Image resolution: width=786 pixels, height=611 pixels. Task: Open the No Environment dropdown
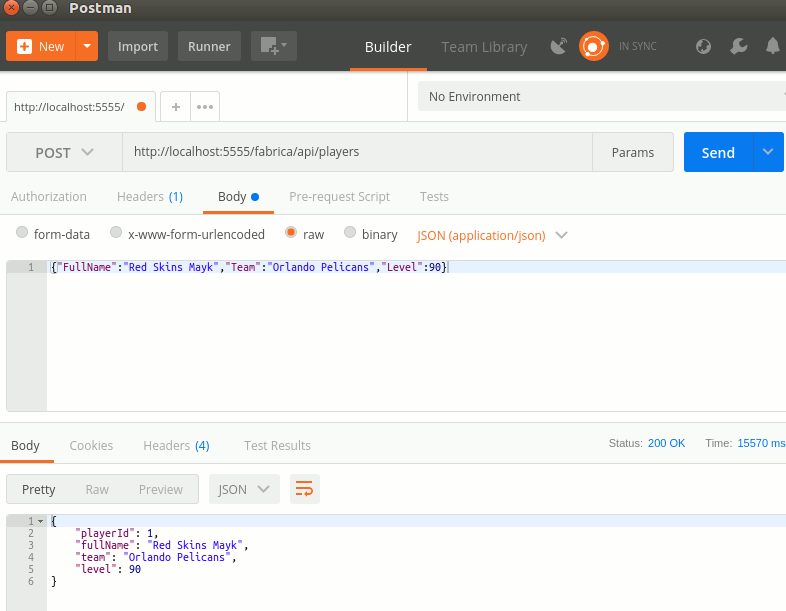tap(600, 97)
